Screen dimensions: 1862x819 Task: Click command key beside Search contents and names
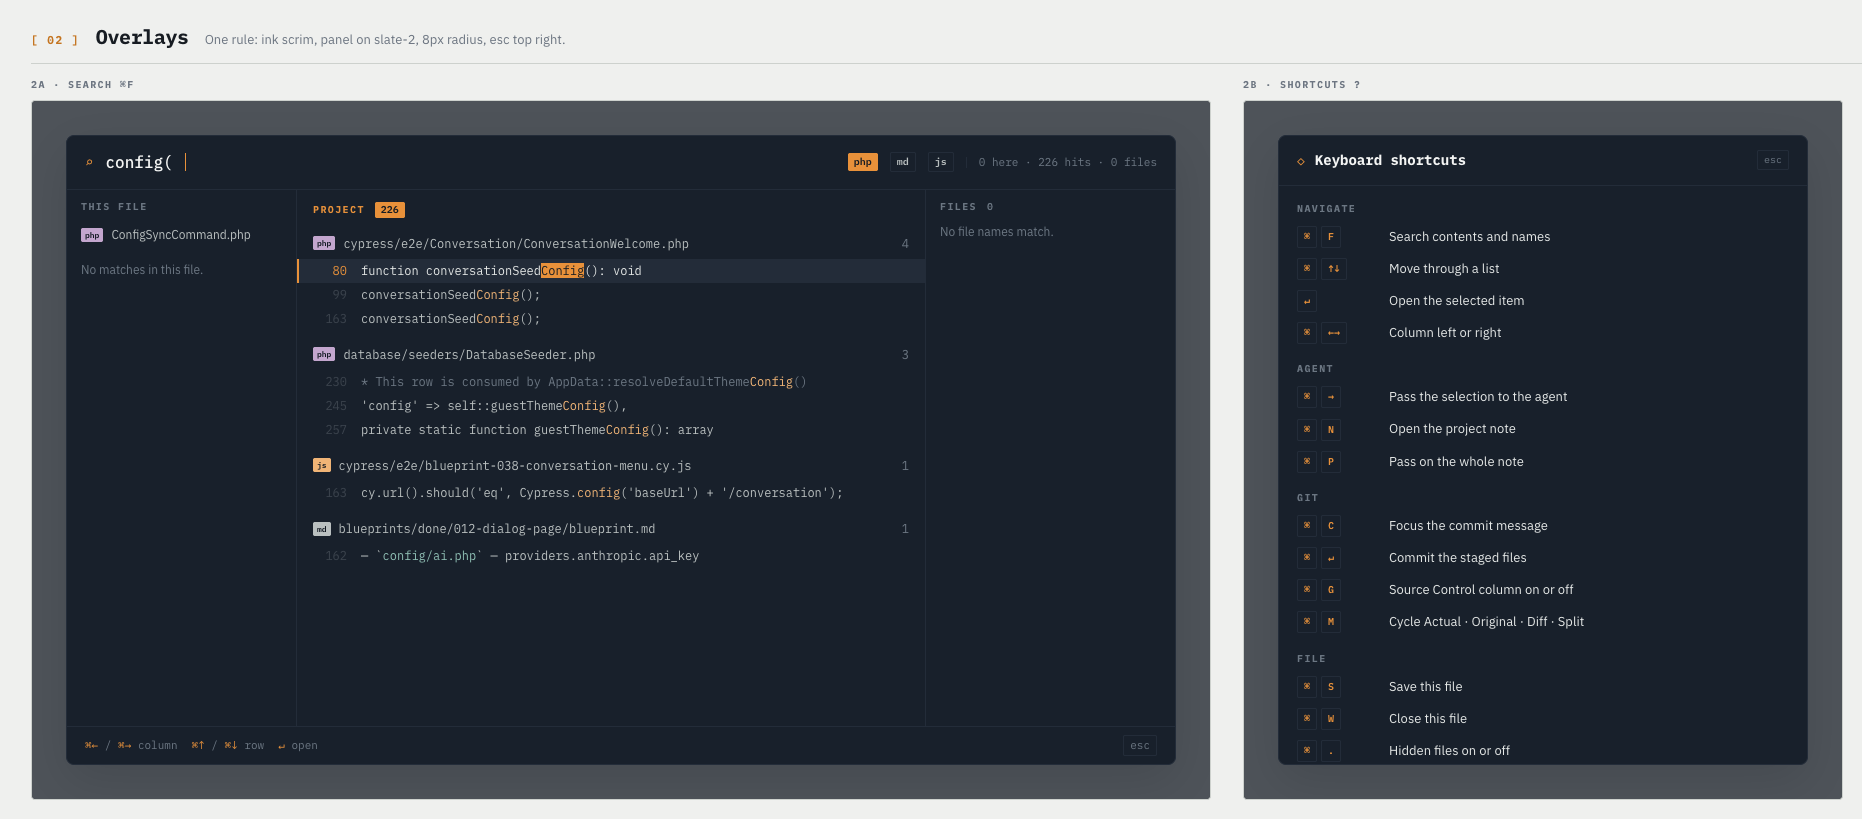point(1307,237)
